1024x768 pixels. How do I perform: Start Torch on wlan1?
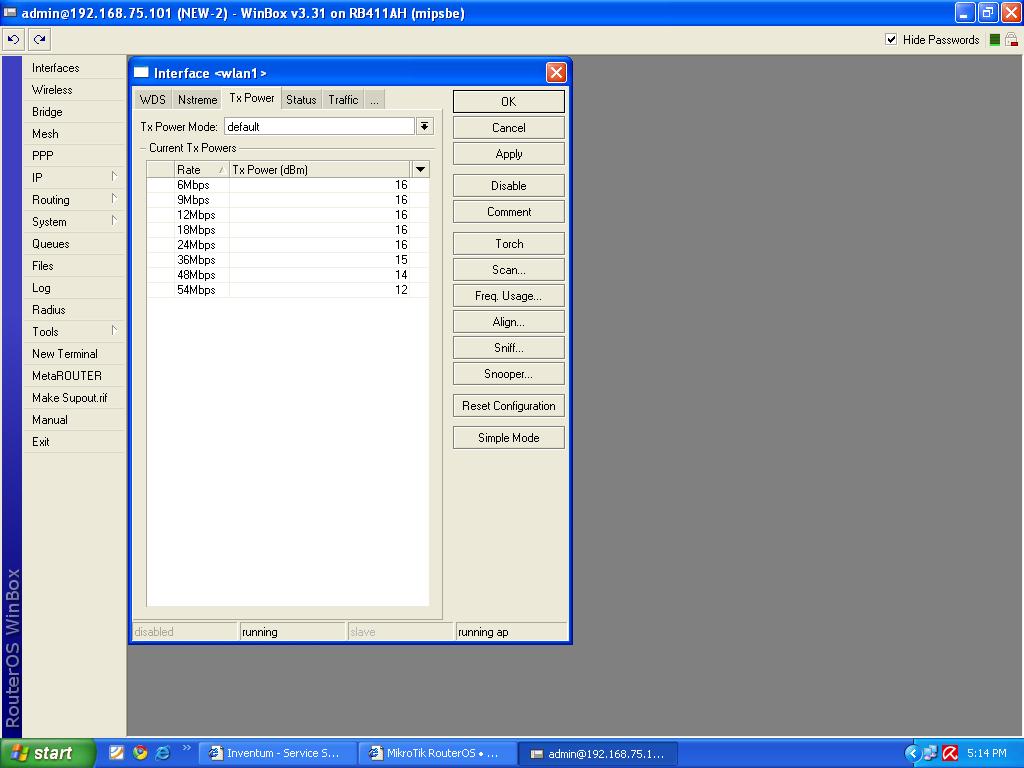click(x=509, y=244)
